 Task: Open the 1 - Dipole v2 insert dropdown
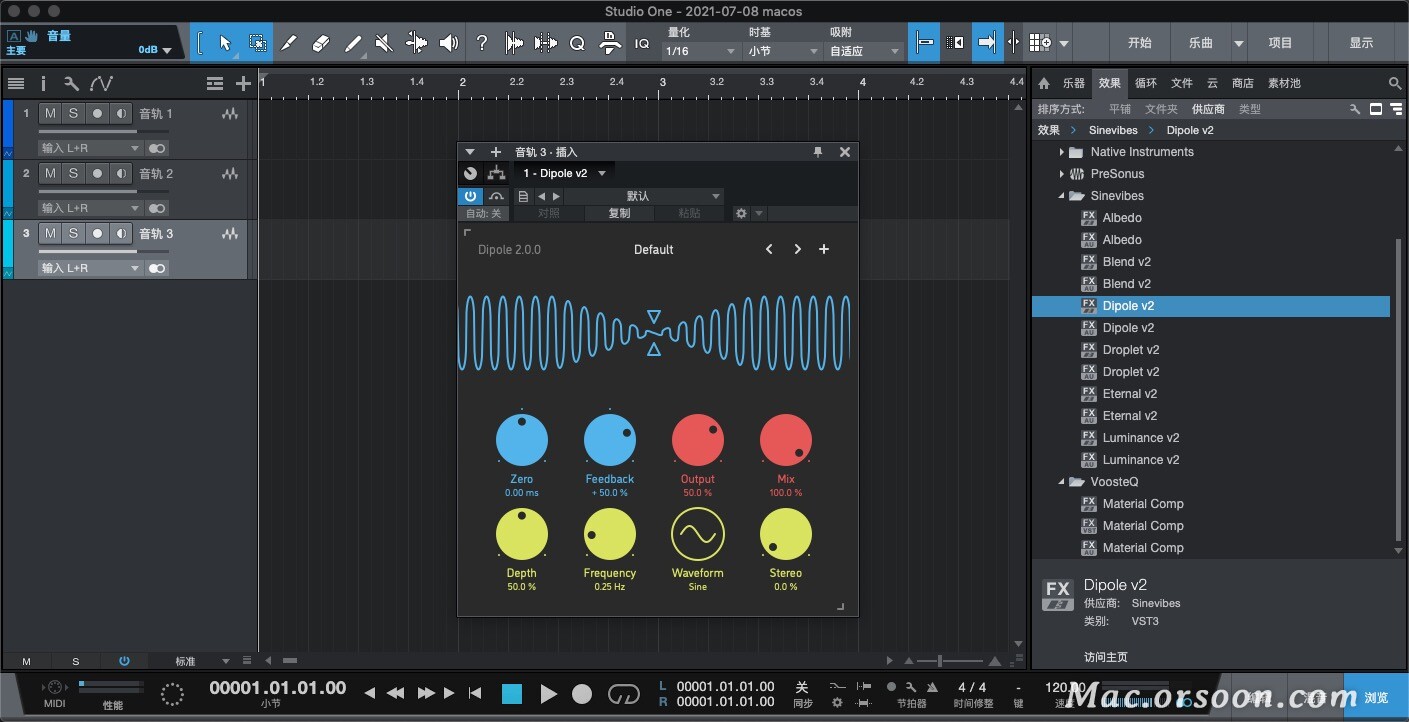(x=564, y=173)
